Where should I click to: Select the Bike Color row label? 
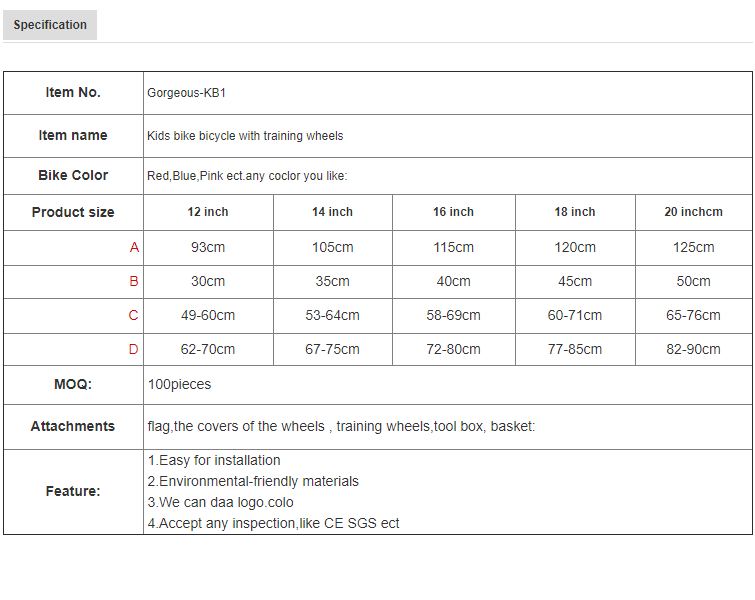click(x=73, y=176)
